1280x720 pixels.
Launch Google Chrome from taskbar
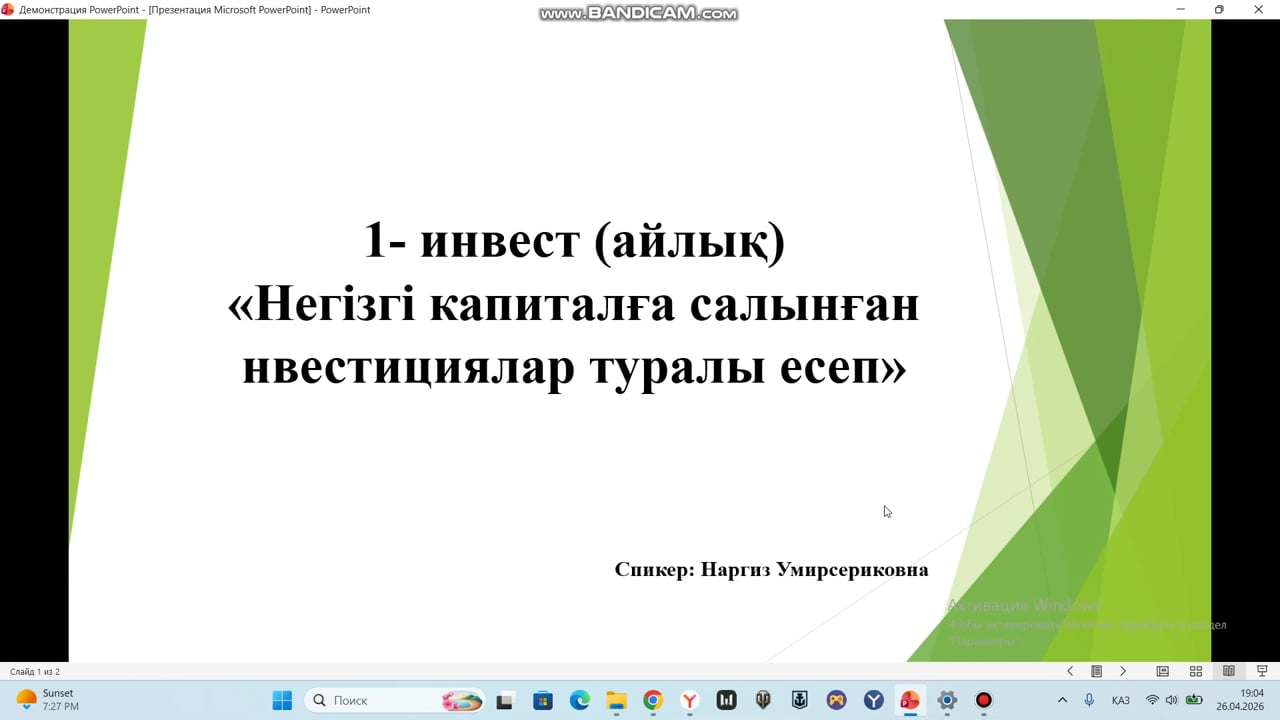[x=653, y=700]
